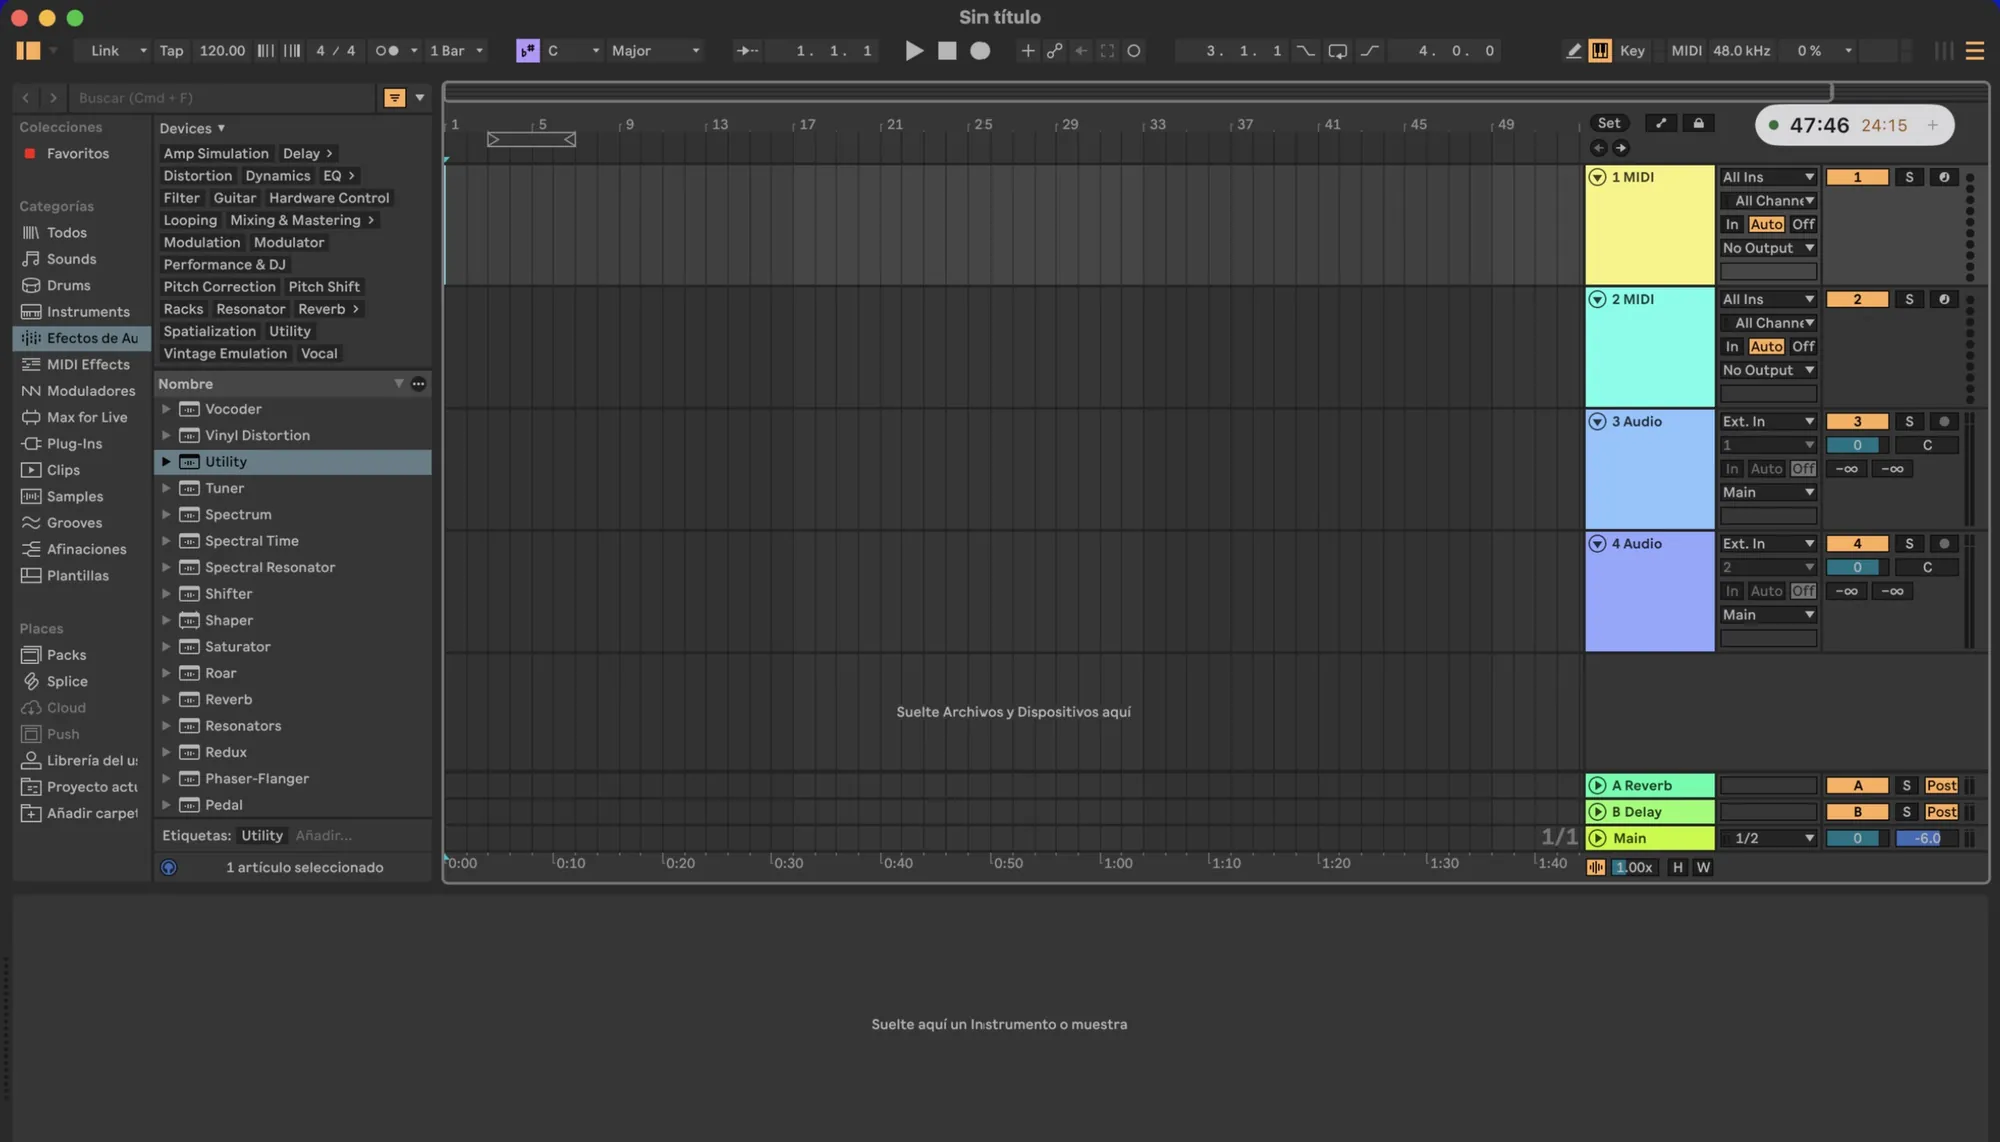This screenshot has height=1142, width=2000.
Task: Toggle Draw Mode pencil icon
Action: pos(1573,51)
